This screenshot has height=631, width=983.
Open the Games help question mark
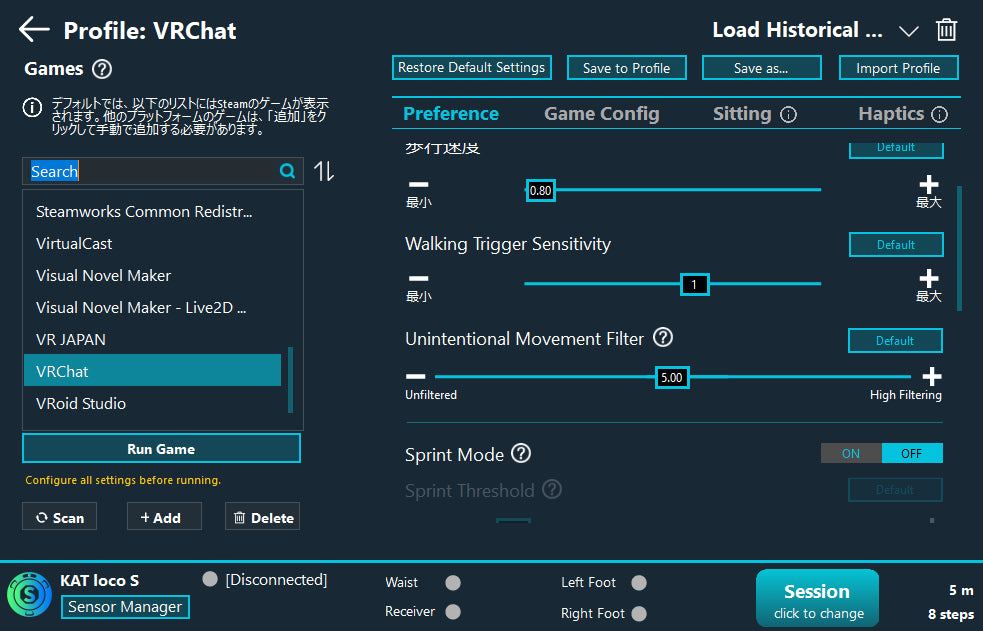[101, 69]
